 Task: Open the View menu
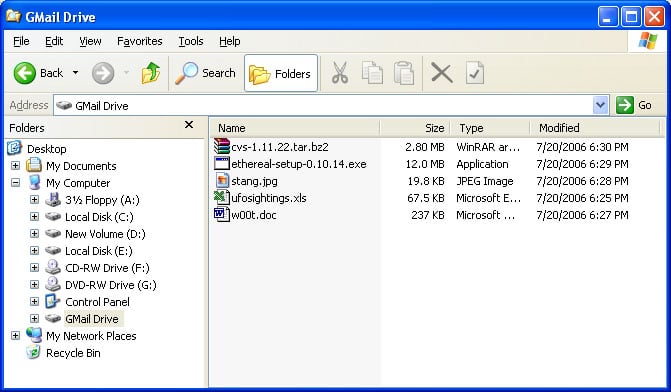90,41
